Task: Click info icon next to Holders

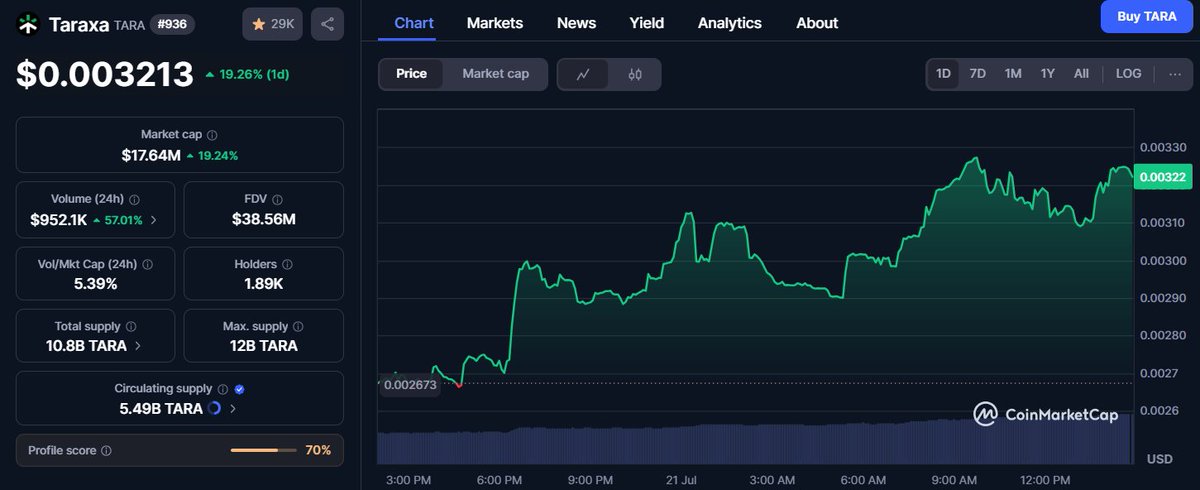Action: pos(287,265)
